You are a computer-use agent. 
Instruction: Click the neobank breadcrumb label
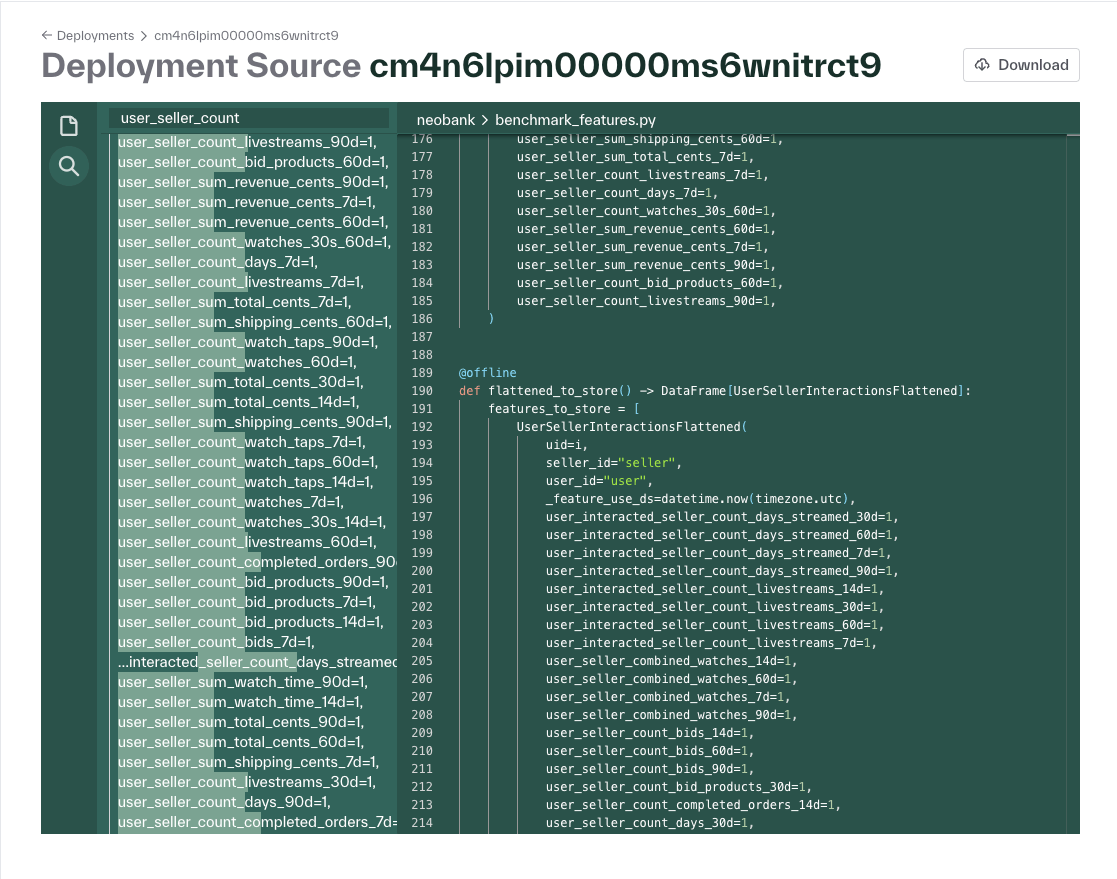click(445, 119)
